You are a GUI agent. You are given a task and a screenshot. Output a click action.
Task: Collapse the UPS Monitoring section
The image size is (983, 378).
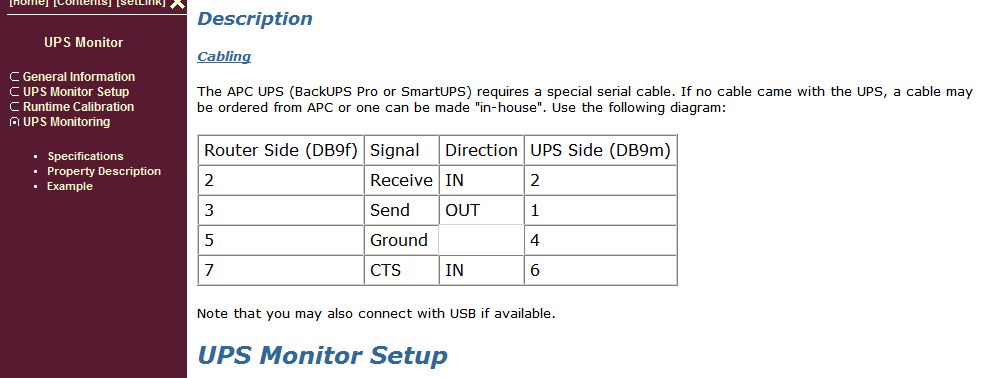[66, 122]
